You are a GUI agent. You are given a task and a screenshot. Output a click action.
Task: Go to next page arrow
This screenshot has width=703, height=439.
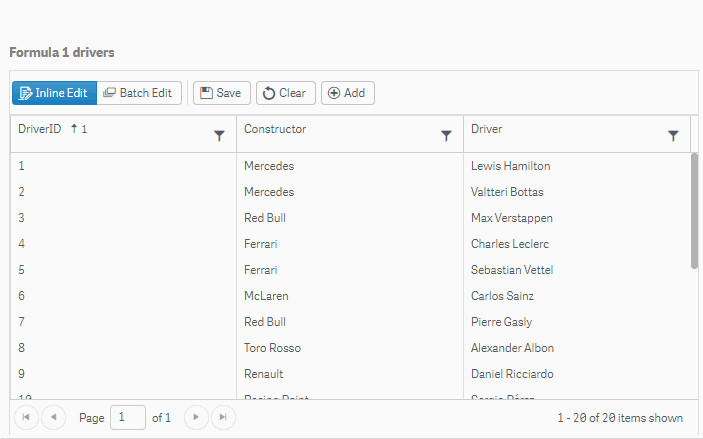pos(197,417)
